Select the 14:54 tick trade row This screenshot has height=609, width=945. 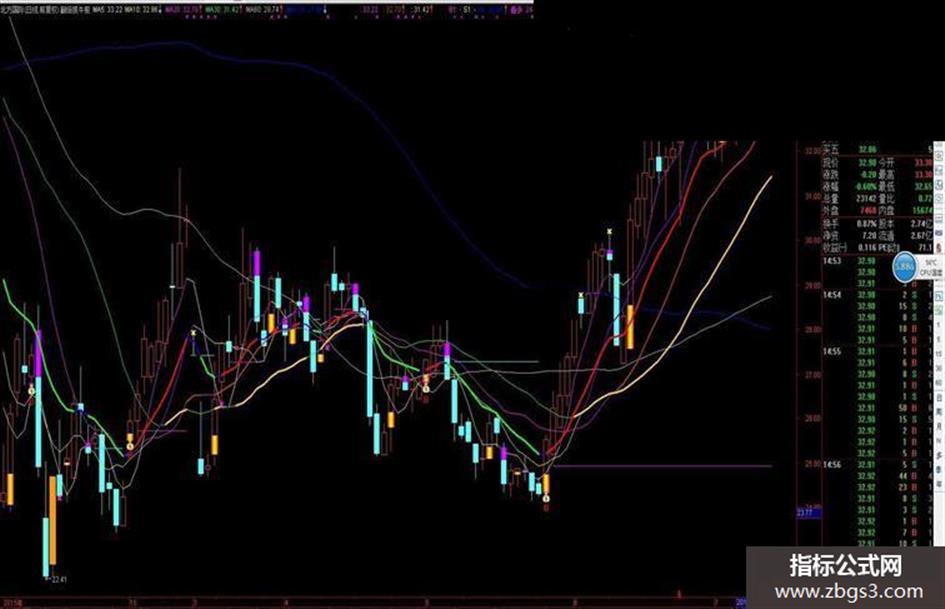[877, 295]
